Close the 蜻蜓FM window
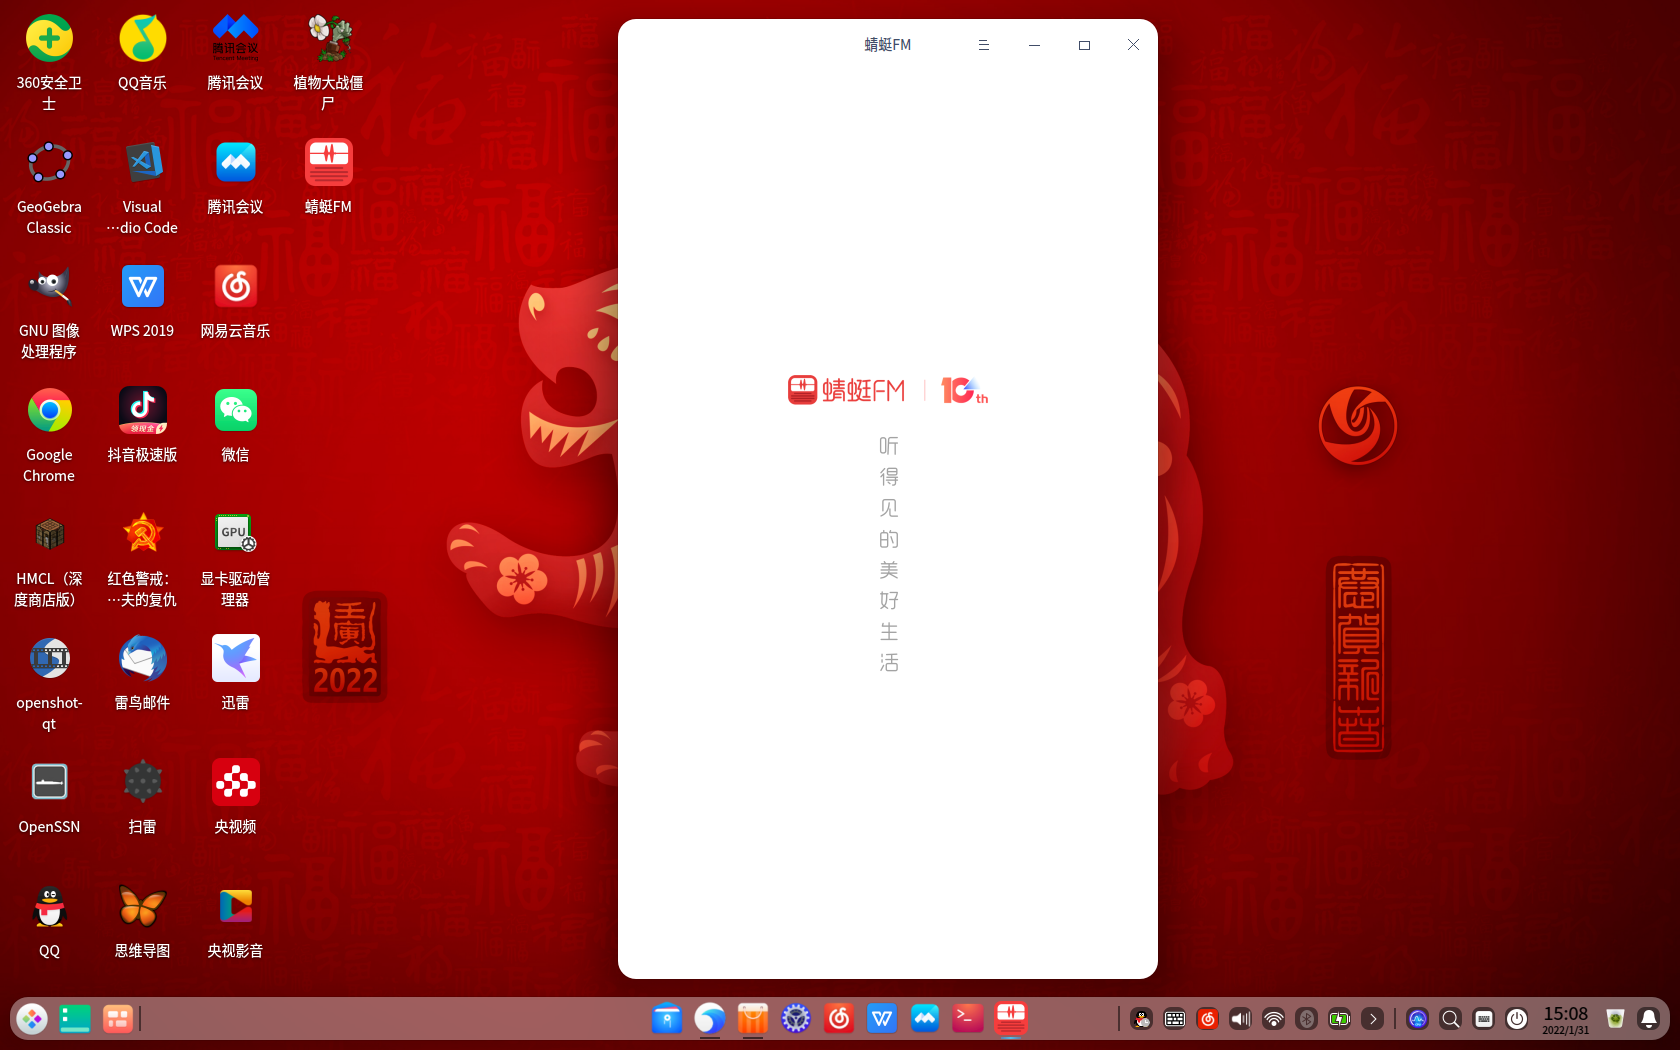Screen dimensions: 1680x1050 [1133, 45]
